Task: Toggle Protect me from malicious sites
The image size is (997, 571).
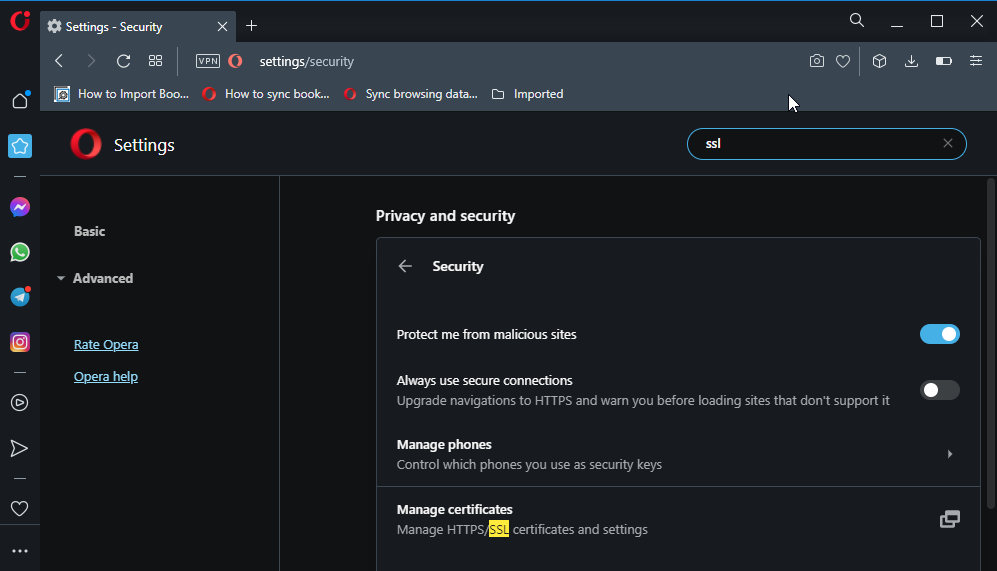Action: click(x=939, y=334)
